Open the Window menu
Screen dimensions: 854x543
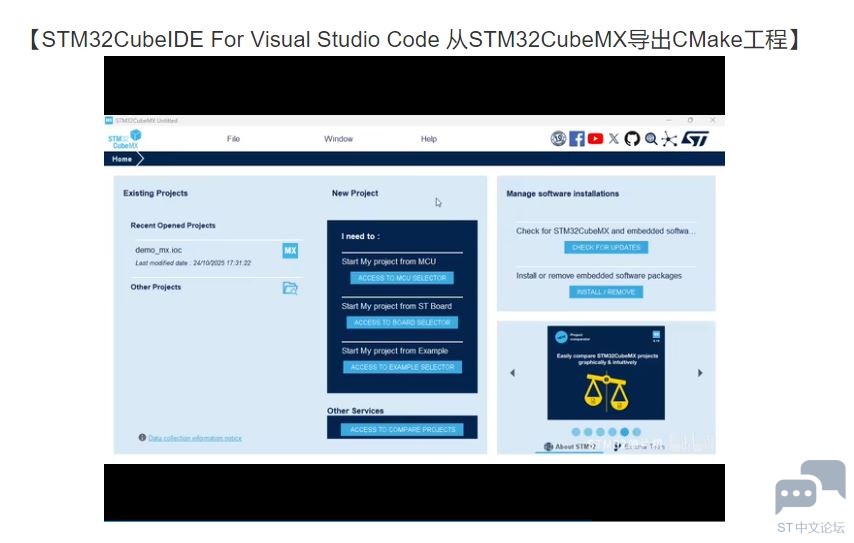[338, 139]
